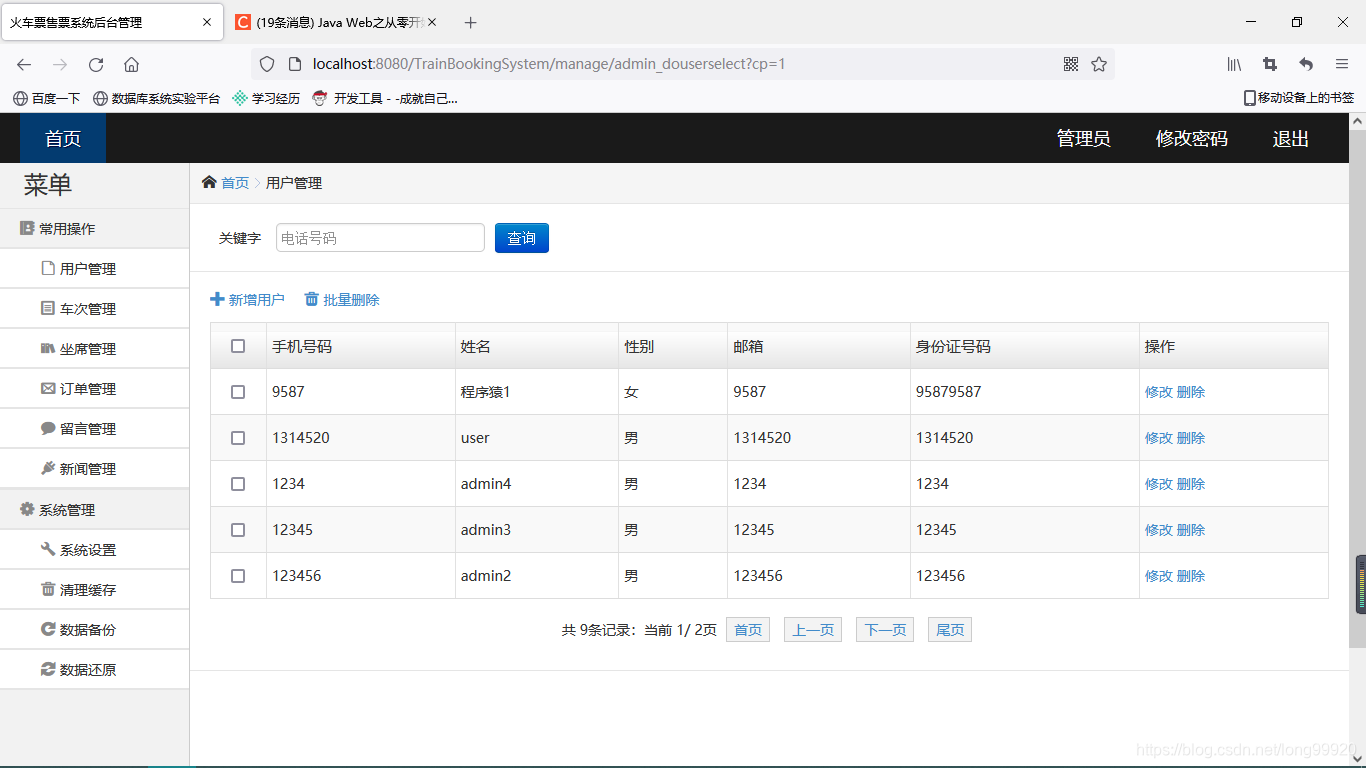Close the 火车票售票系统后台管理 tab
Screen dimensions: 1366x768
[207, 22]
